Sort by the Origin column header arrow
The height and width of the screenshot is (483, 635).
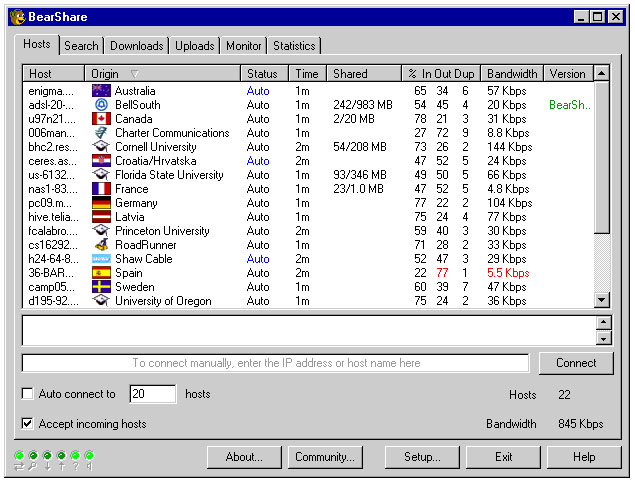[134, 74]
